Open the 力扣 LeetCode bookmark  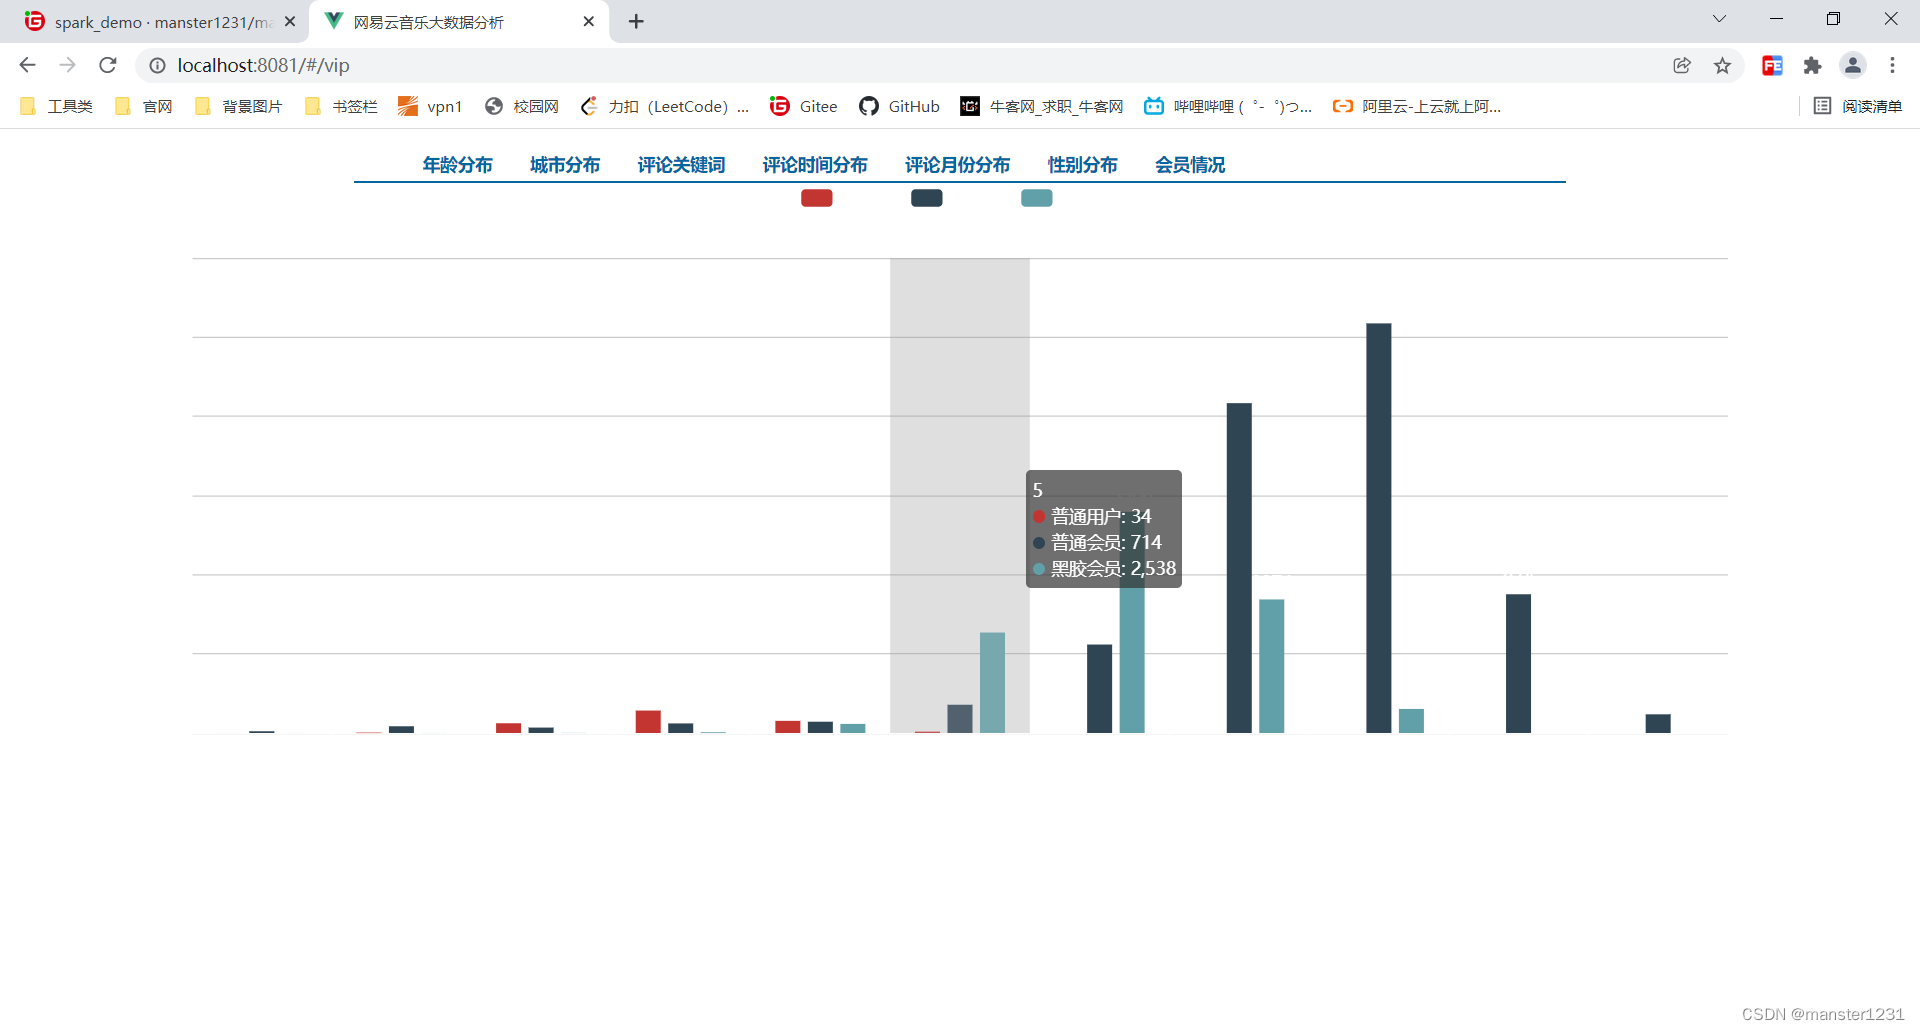coord(665,106)
